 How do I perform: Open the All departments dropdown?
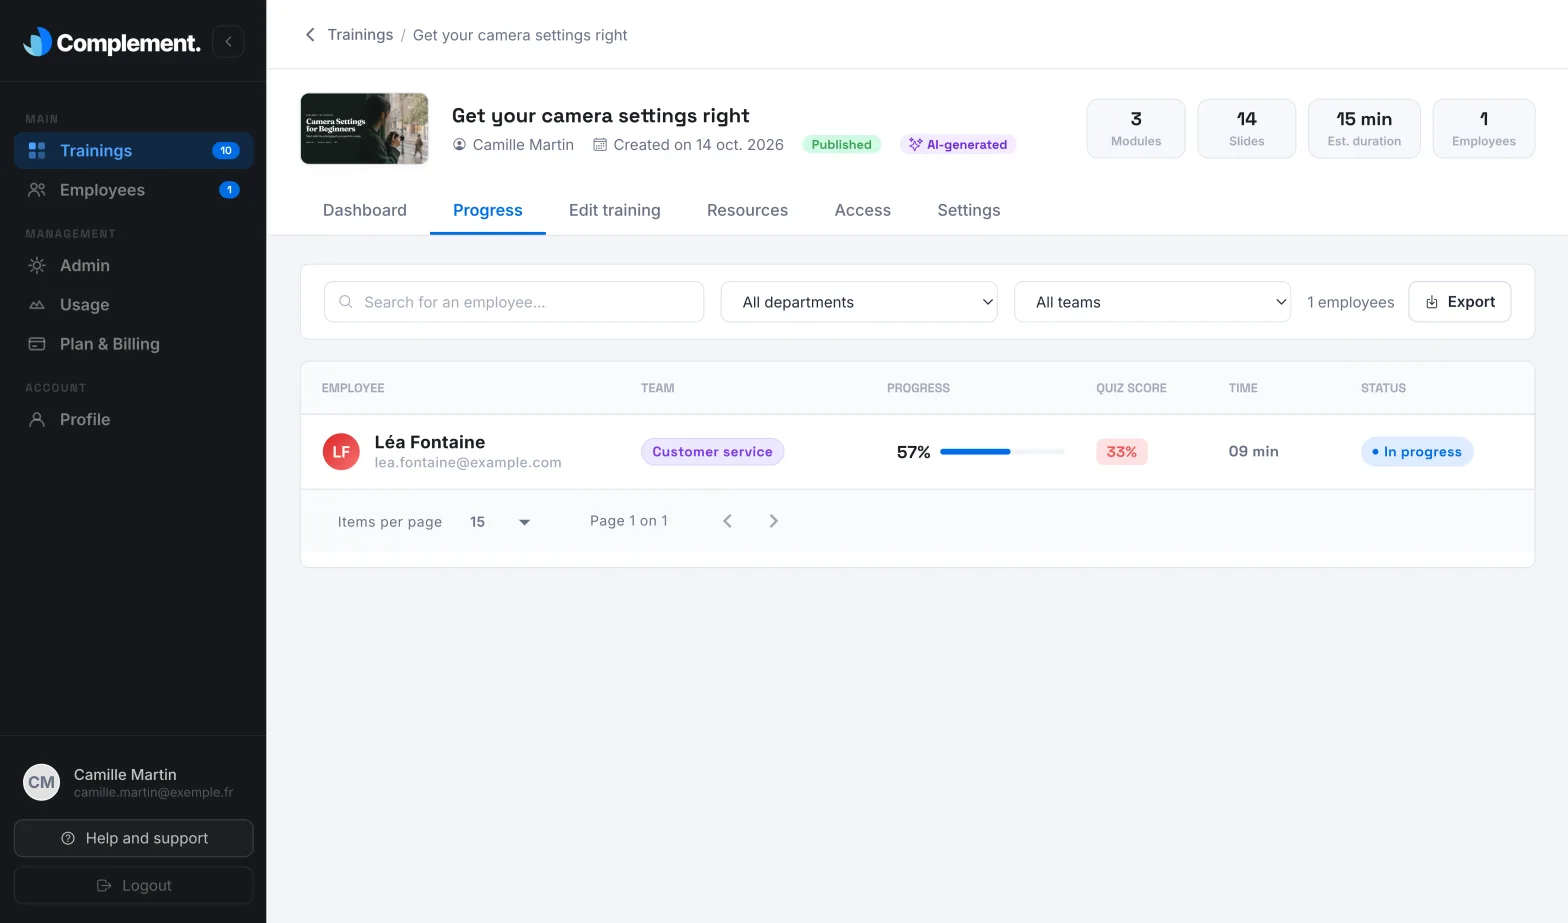coord(859,302)
